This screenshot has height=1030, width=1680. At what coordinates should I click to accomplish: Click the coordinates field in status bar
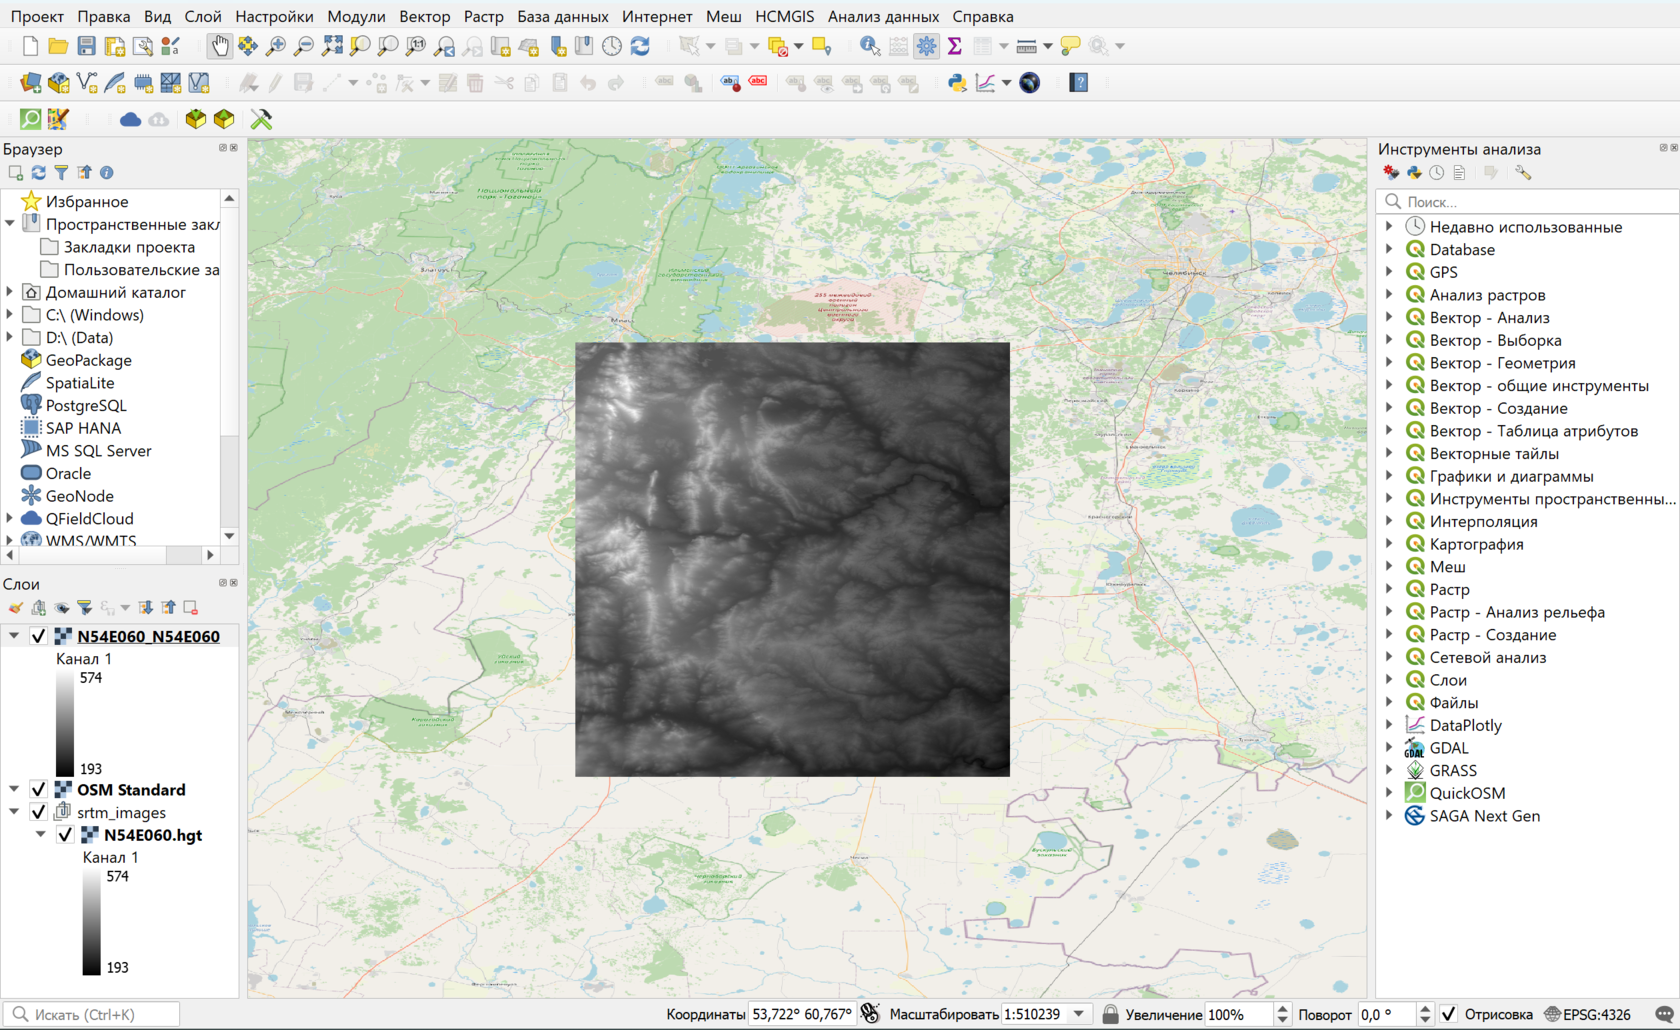[802, 1014]
